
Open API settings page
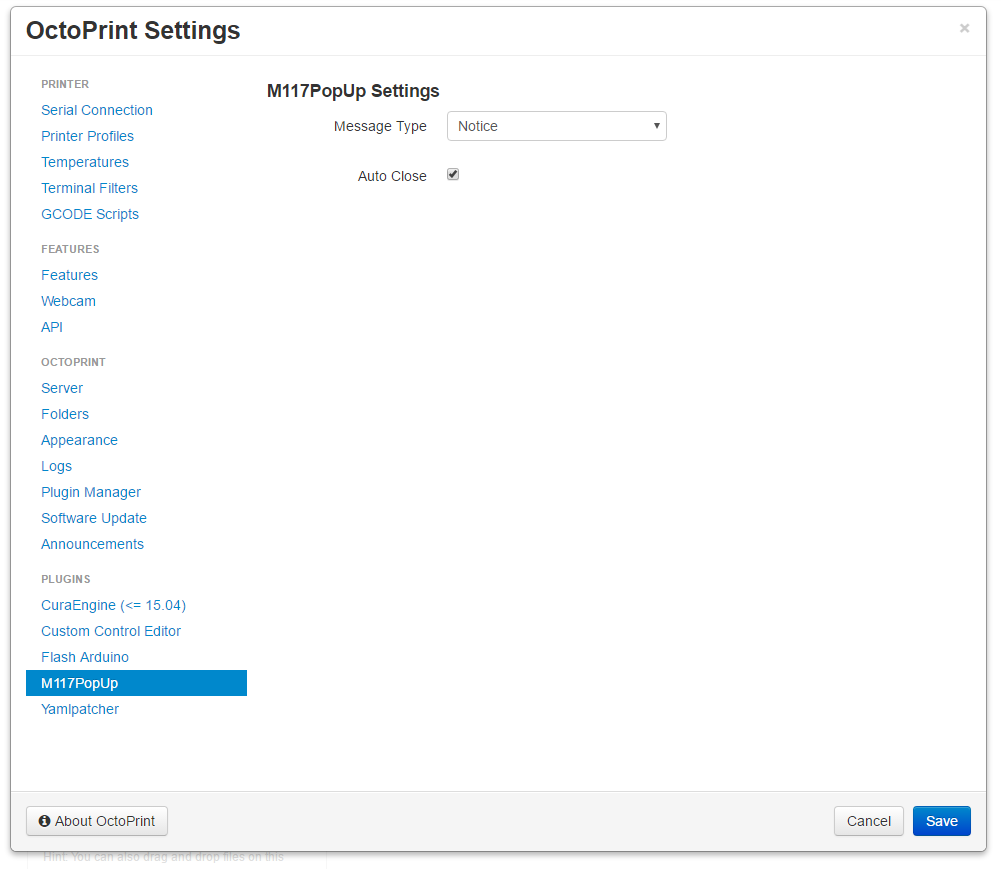click(52, 327)
